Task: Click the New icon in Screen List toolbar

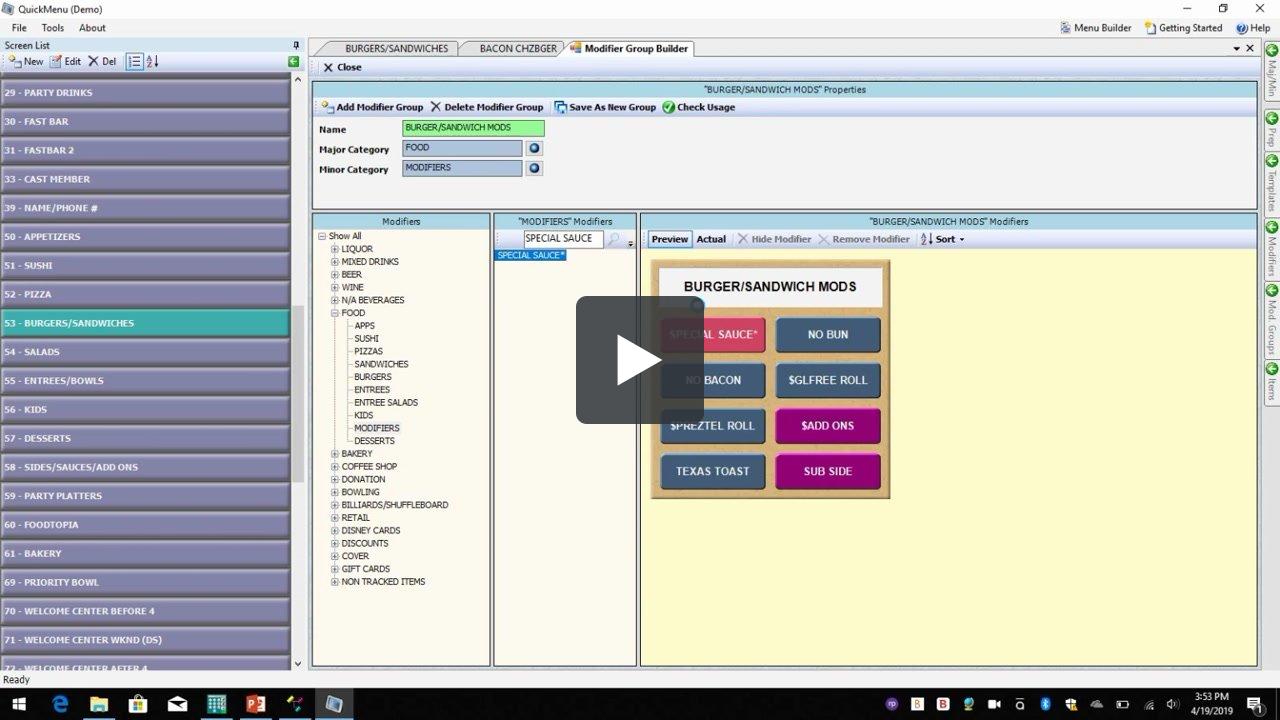Action: click(23, 61)
